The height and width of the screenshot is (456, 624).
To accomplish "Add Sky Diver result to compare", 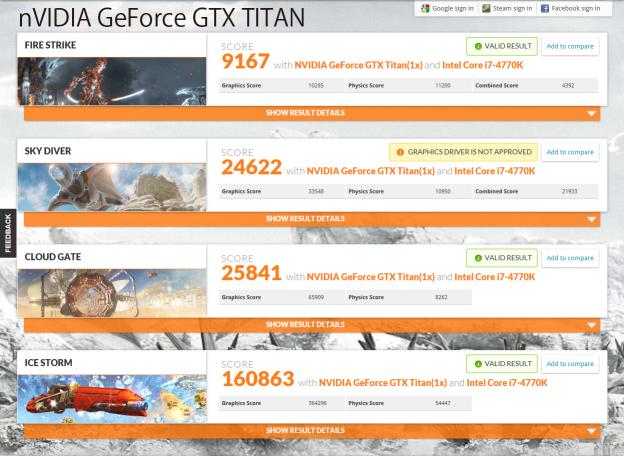I will [570, 152].
